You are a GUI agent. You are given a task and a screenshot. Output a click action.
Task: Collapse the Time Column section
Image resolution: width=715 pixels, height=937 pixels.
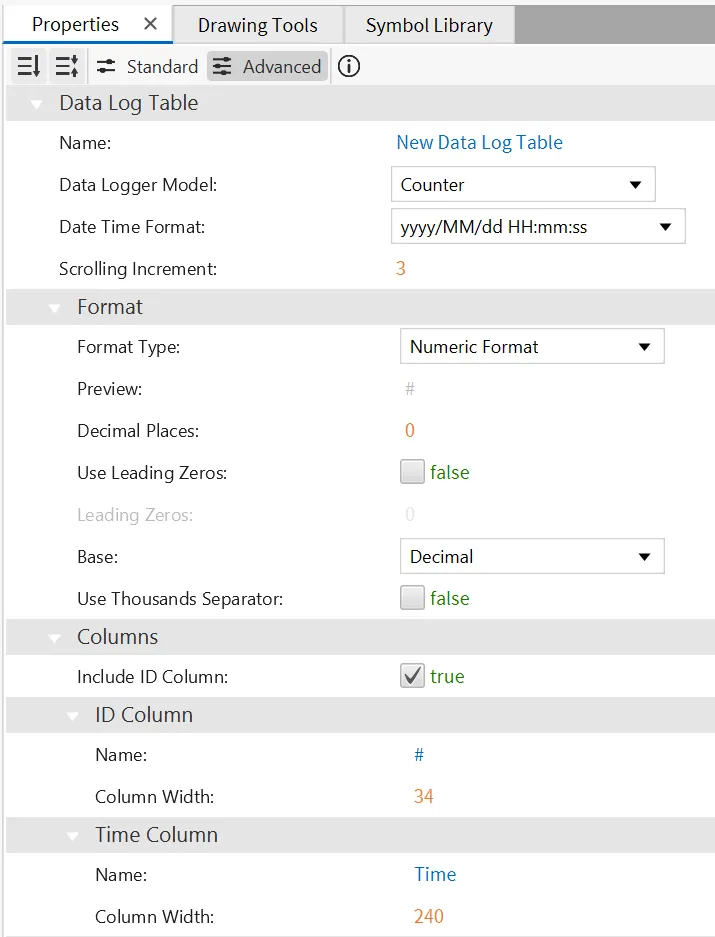(x=73, y=836)
